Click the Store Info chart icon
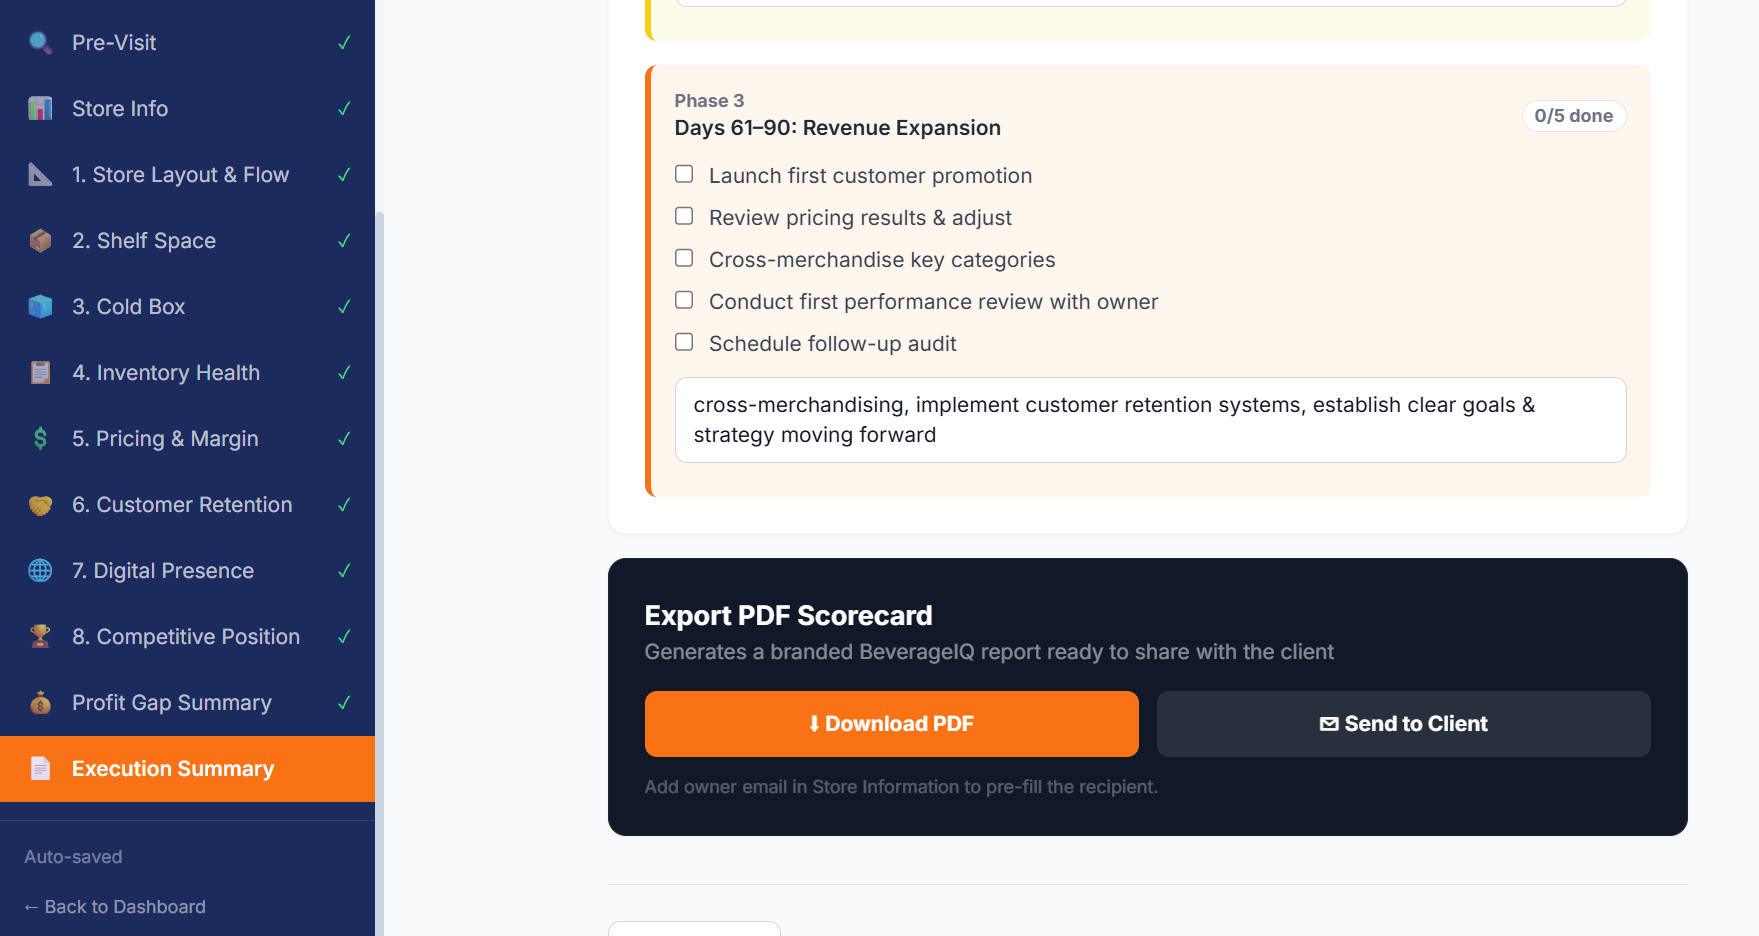Screen dimensions: 1759x936 click(40, 108)
